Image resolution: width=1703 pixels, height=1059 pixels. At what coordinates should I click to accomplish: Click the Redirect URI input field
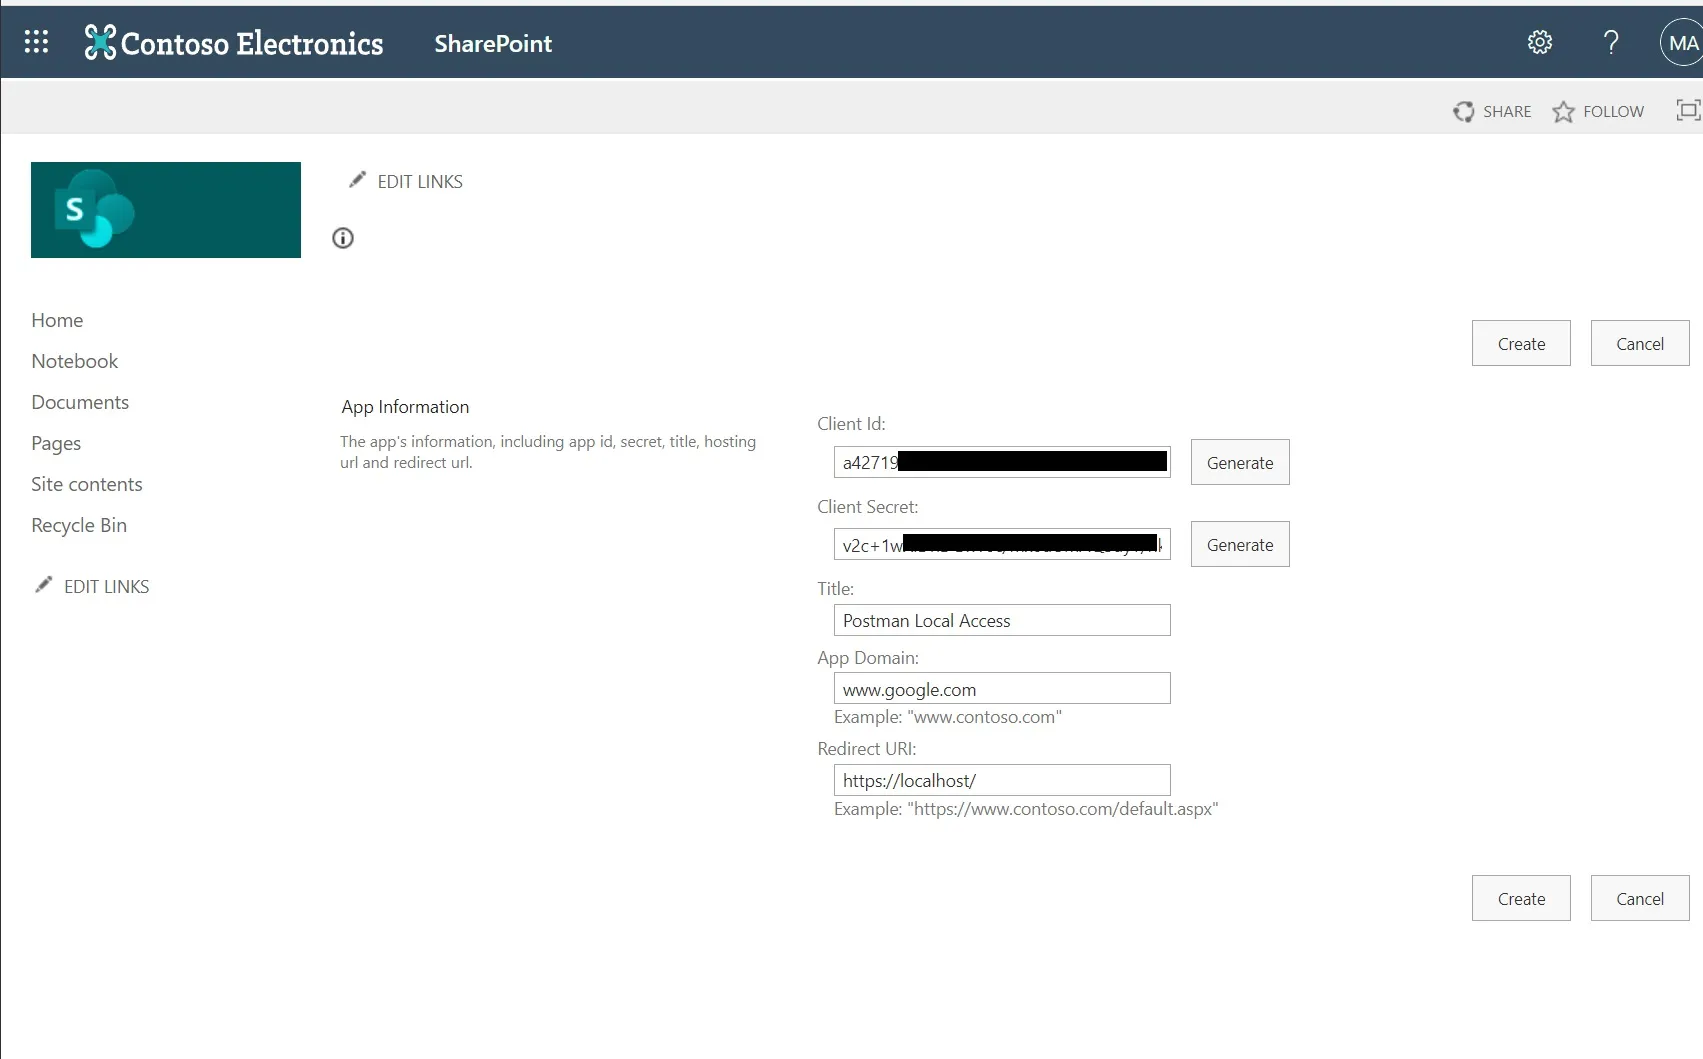tap(1001, 780)
